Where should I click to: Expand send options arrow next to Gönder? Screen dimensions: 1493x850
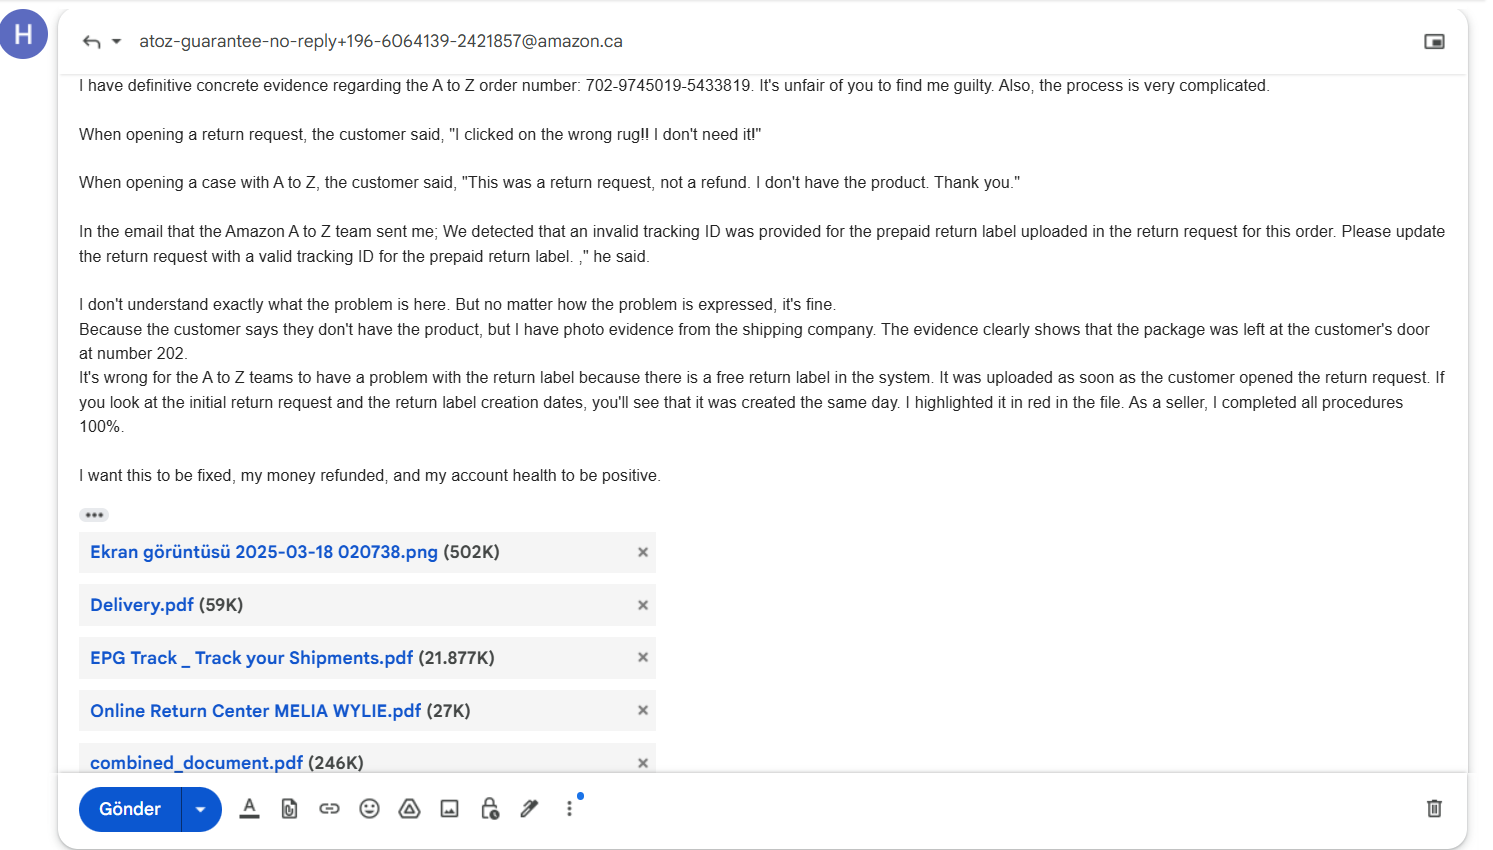tap(201, 809)
